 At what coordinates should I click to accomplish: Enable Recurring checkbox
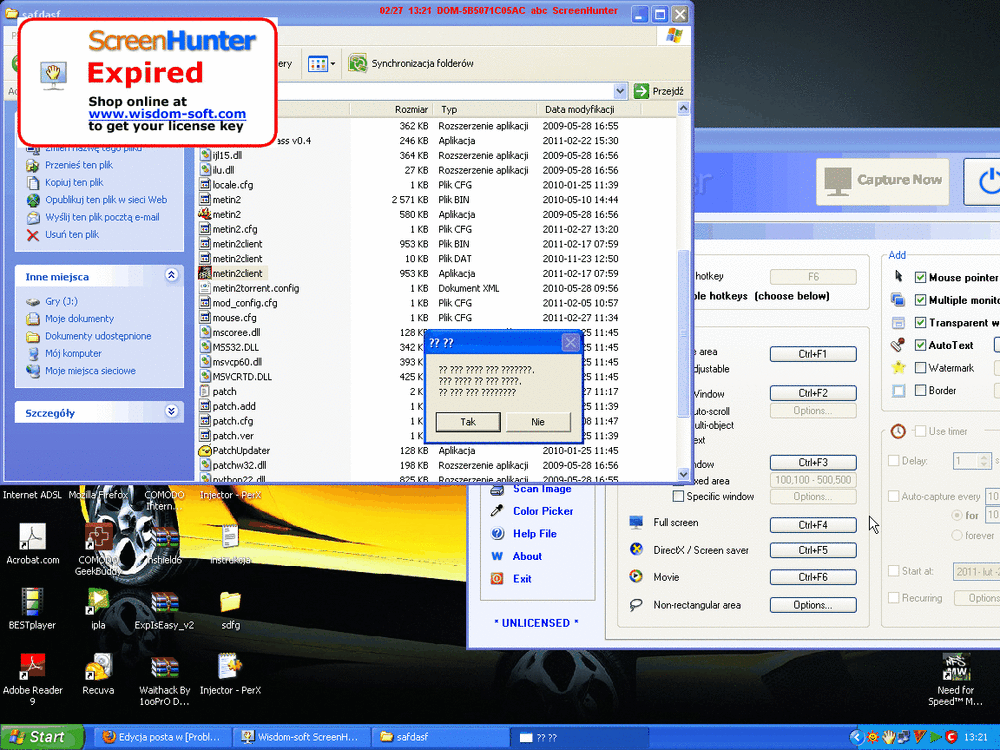coord(893,598)
